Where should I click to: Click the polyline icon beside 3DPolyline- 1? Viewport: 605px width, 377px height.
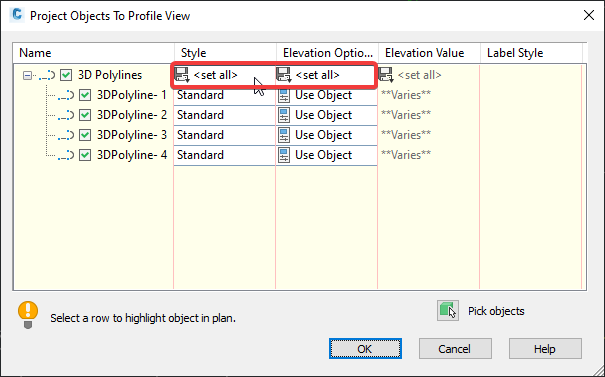click(66, 95)
